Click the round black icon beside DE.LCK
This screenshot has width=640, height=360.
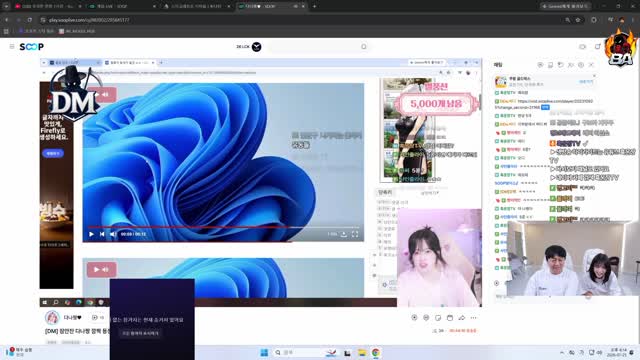coord(256,47)
